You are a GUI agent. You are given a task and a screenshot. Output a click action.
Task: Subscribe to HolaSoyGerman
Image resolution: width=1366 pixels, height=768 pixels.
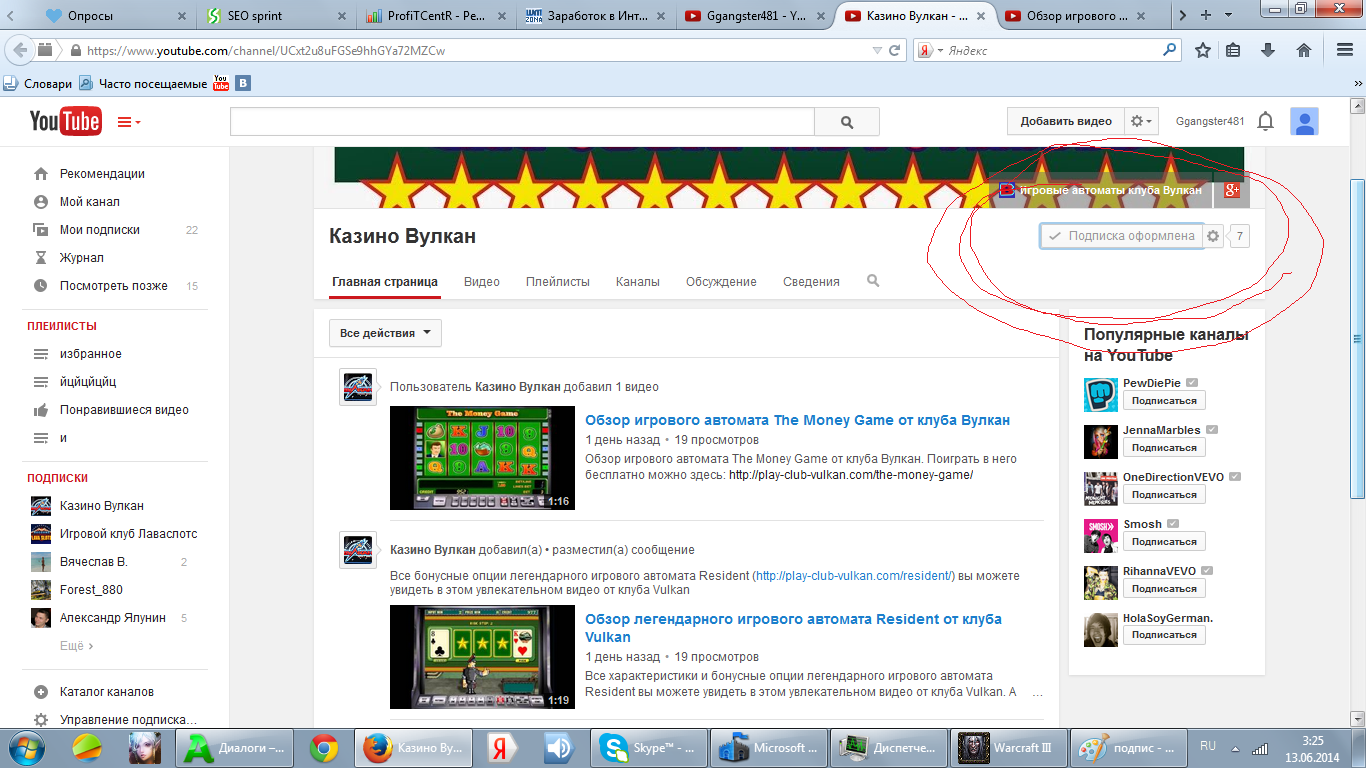point(1164,635)
